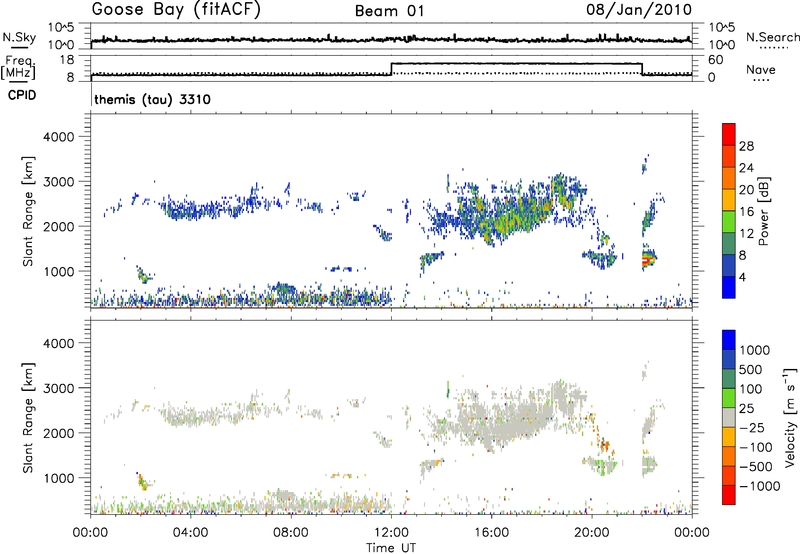Viewport: 800px width, 554px height.
Task: Select the 'Beam 01' heading
Action: [389, 11]
